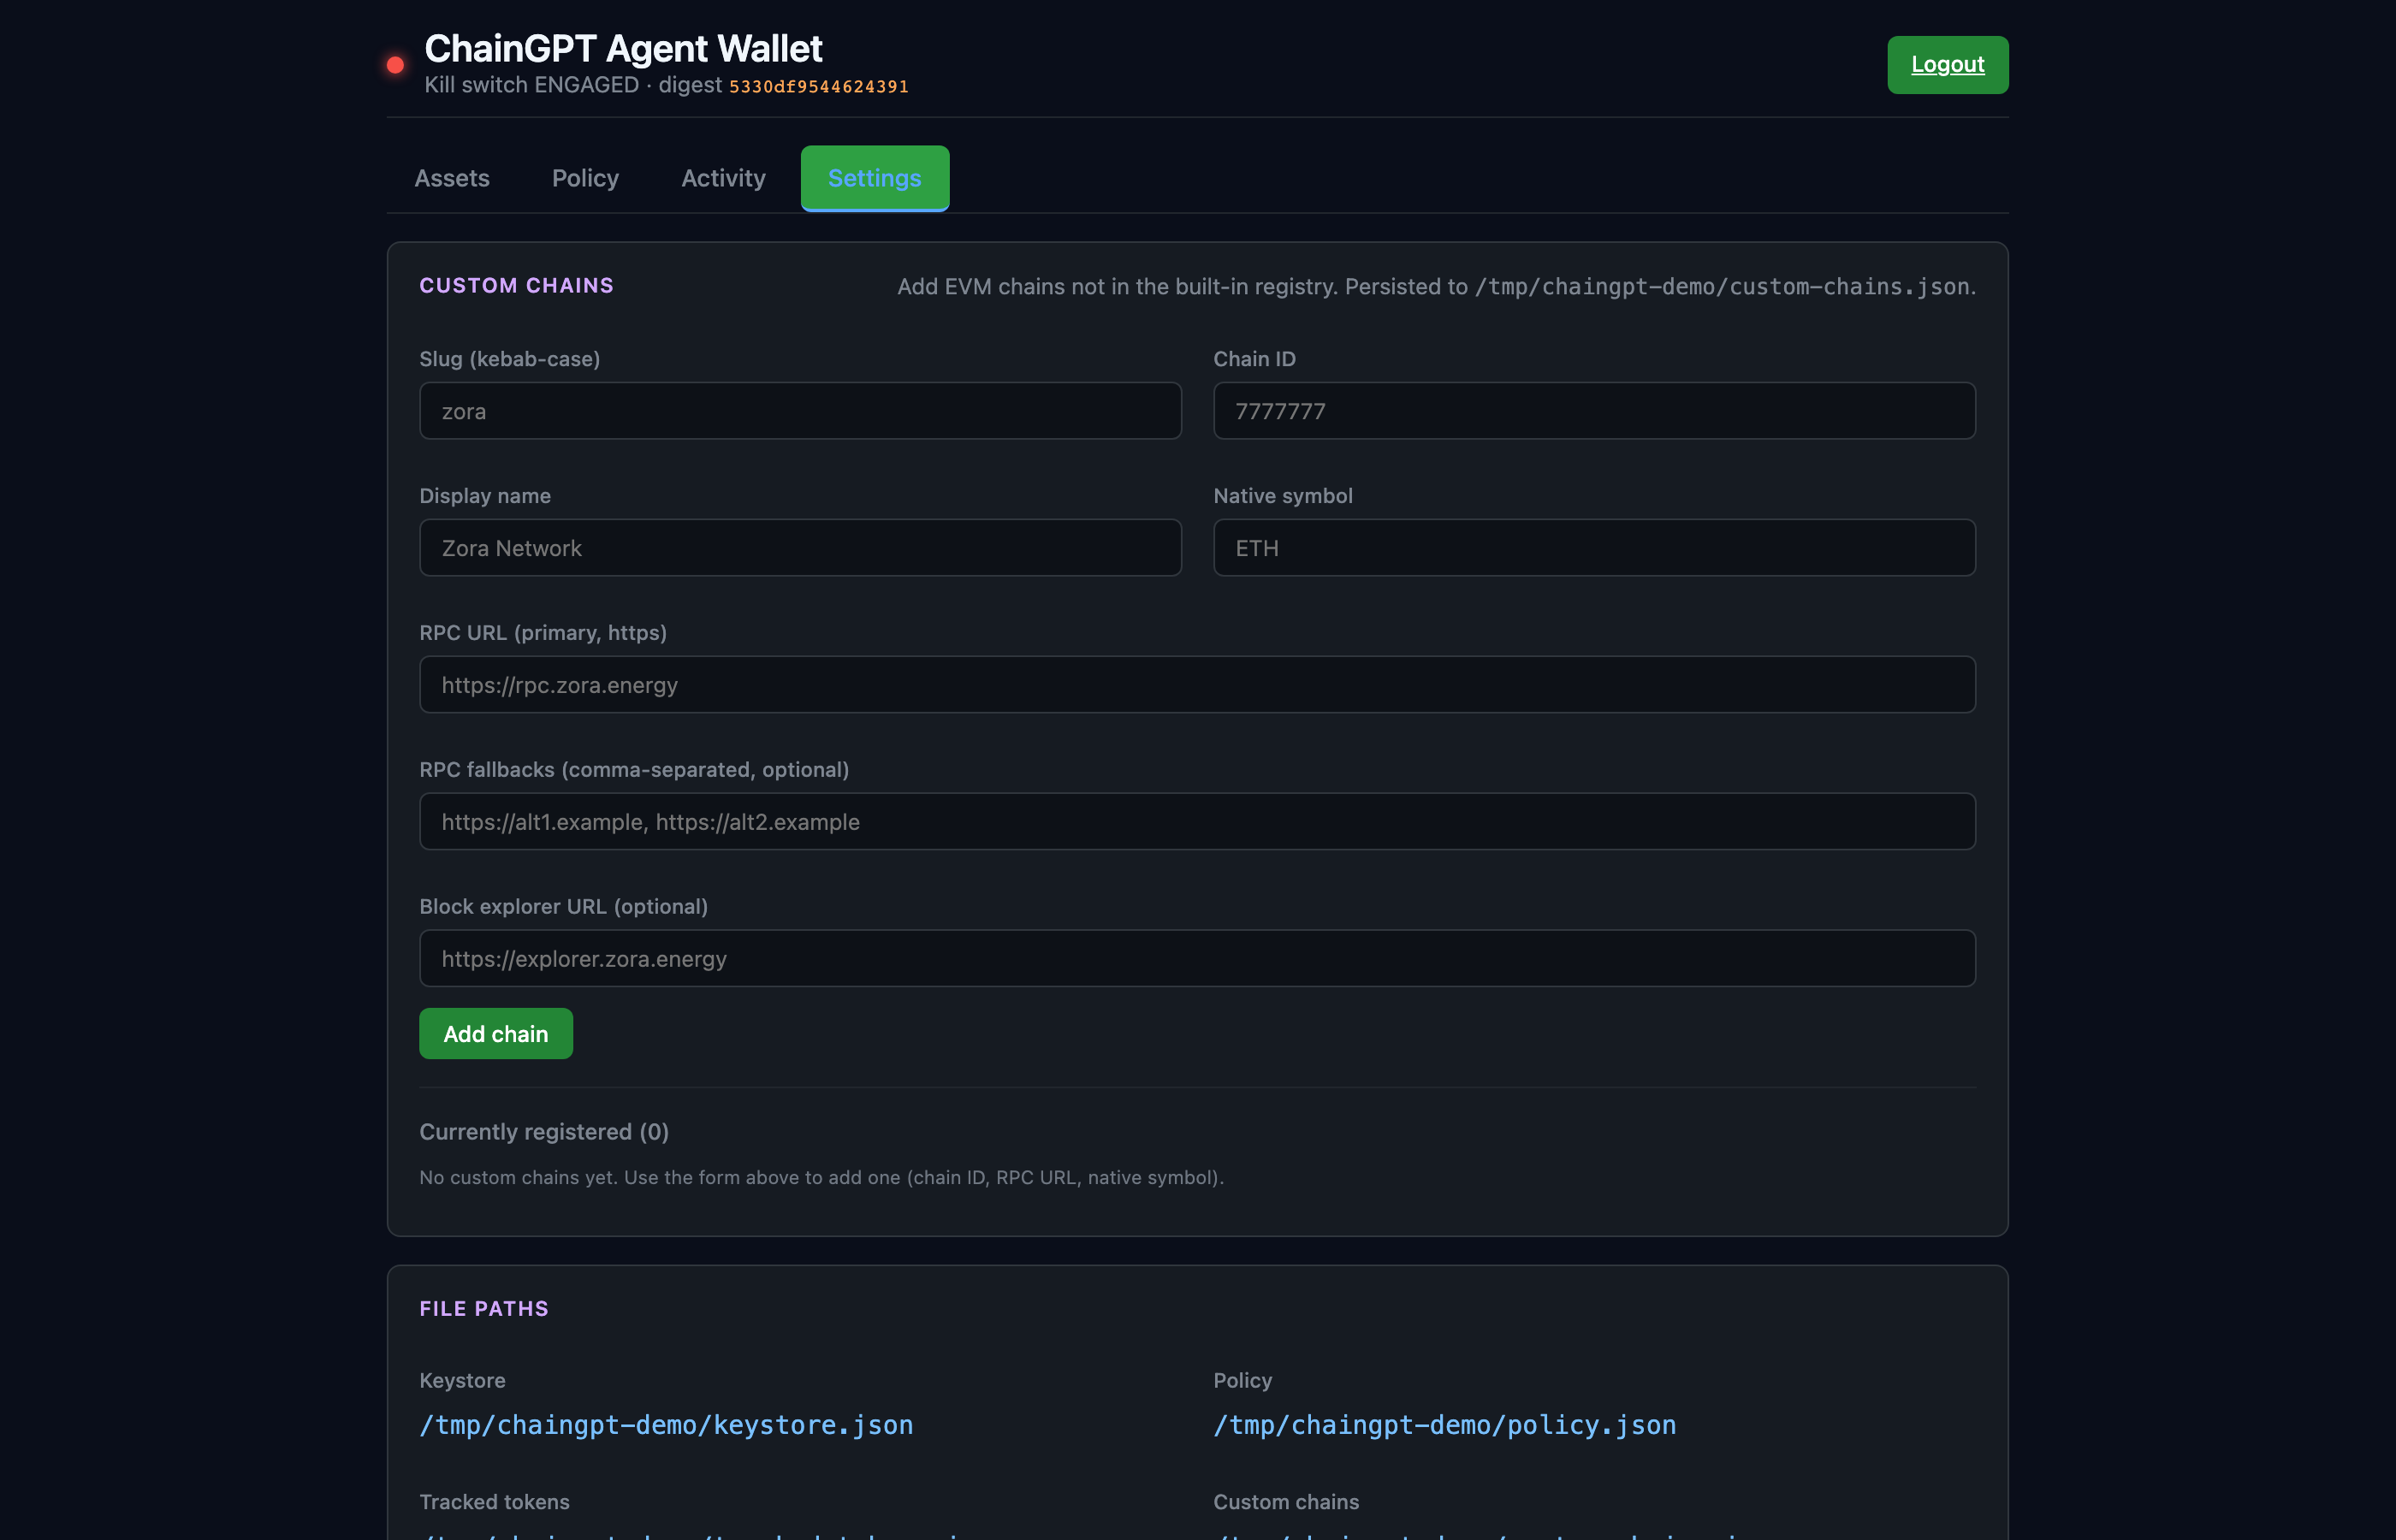
Task: Click the FILE PATHS section heading
Action: 484,1309
